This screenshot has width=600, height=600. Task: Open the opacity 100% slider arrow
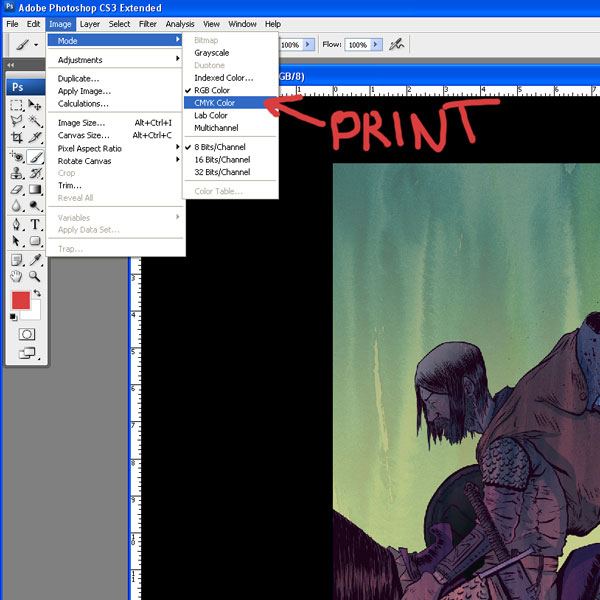click(308, 45)
